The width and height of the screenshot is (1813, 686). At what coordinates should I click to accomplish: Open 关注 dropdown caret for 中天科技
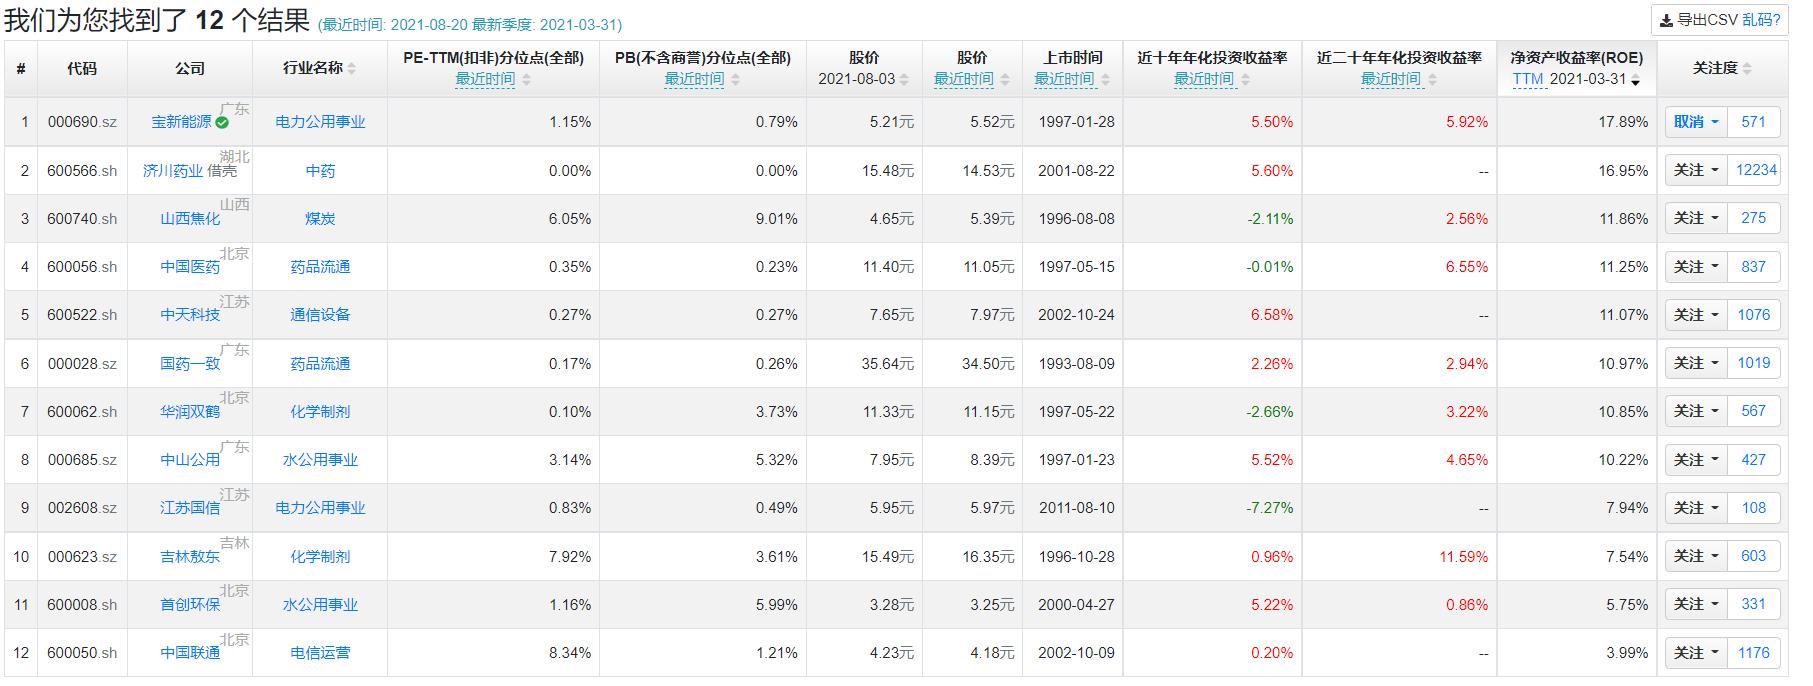[1715, 315]
